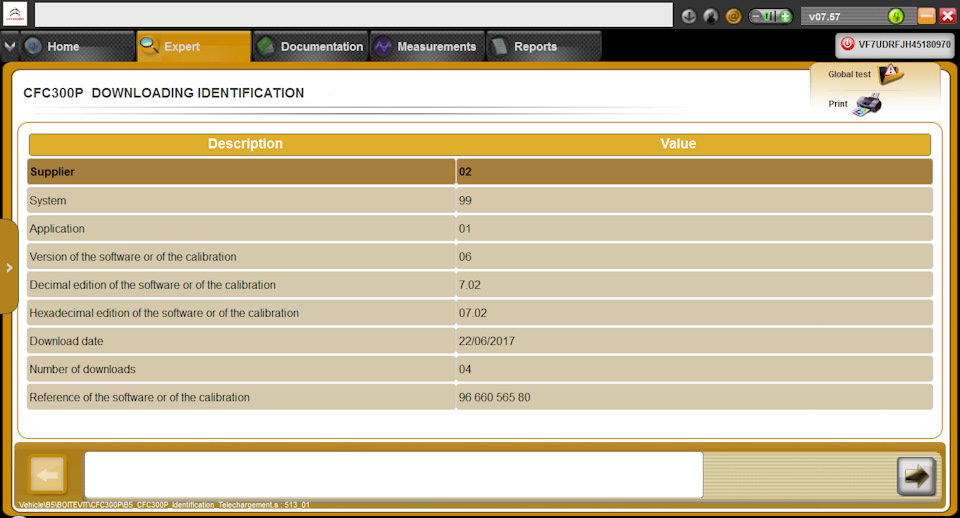Select the Hexadecimal edition row
The image size is (960, 518).
(480, 313)
